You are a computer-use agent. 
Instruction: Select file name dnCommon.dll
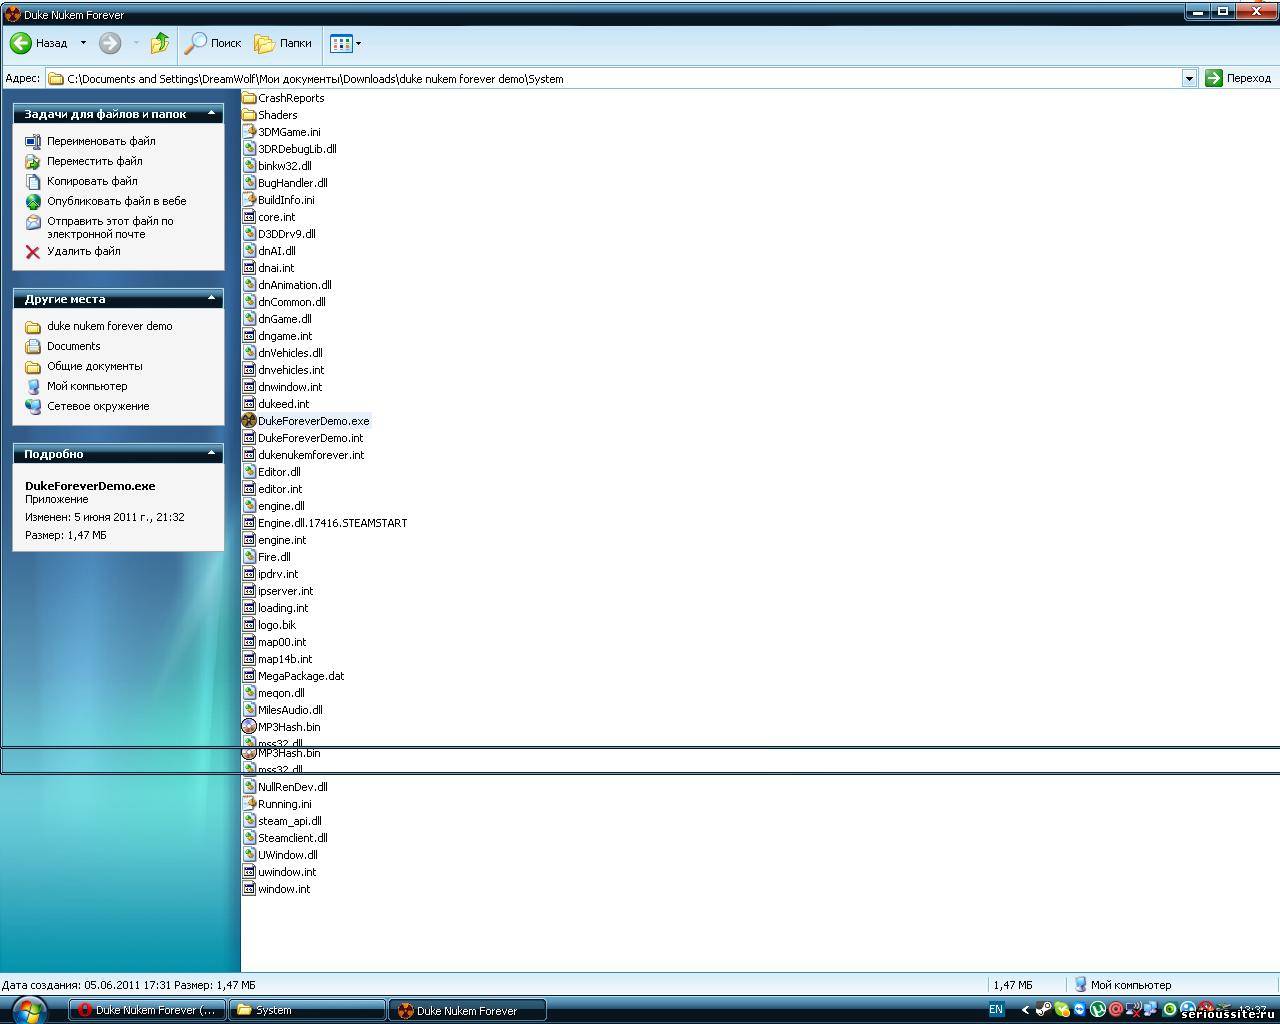[292, 302]
